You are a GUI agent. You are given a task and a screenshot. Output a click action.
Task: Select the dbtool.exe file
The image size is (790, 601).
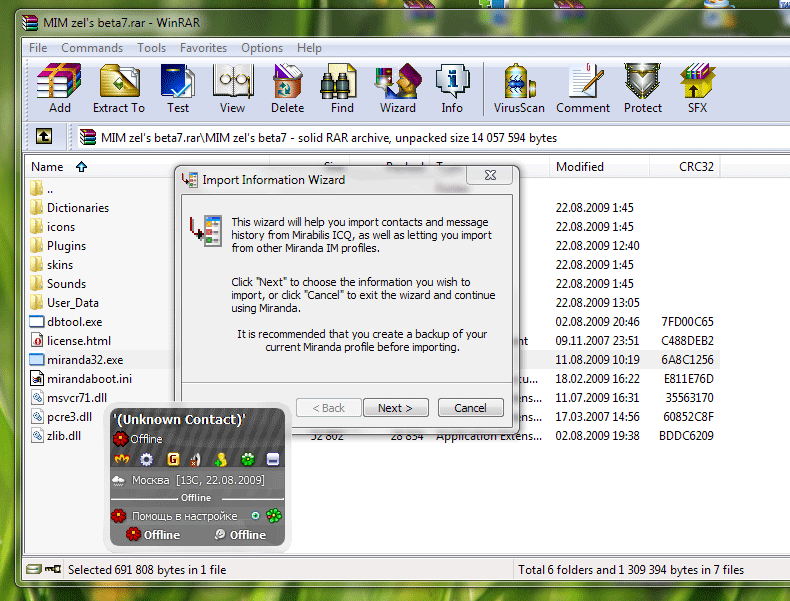74,322
